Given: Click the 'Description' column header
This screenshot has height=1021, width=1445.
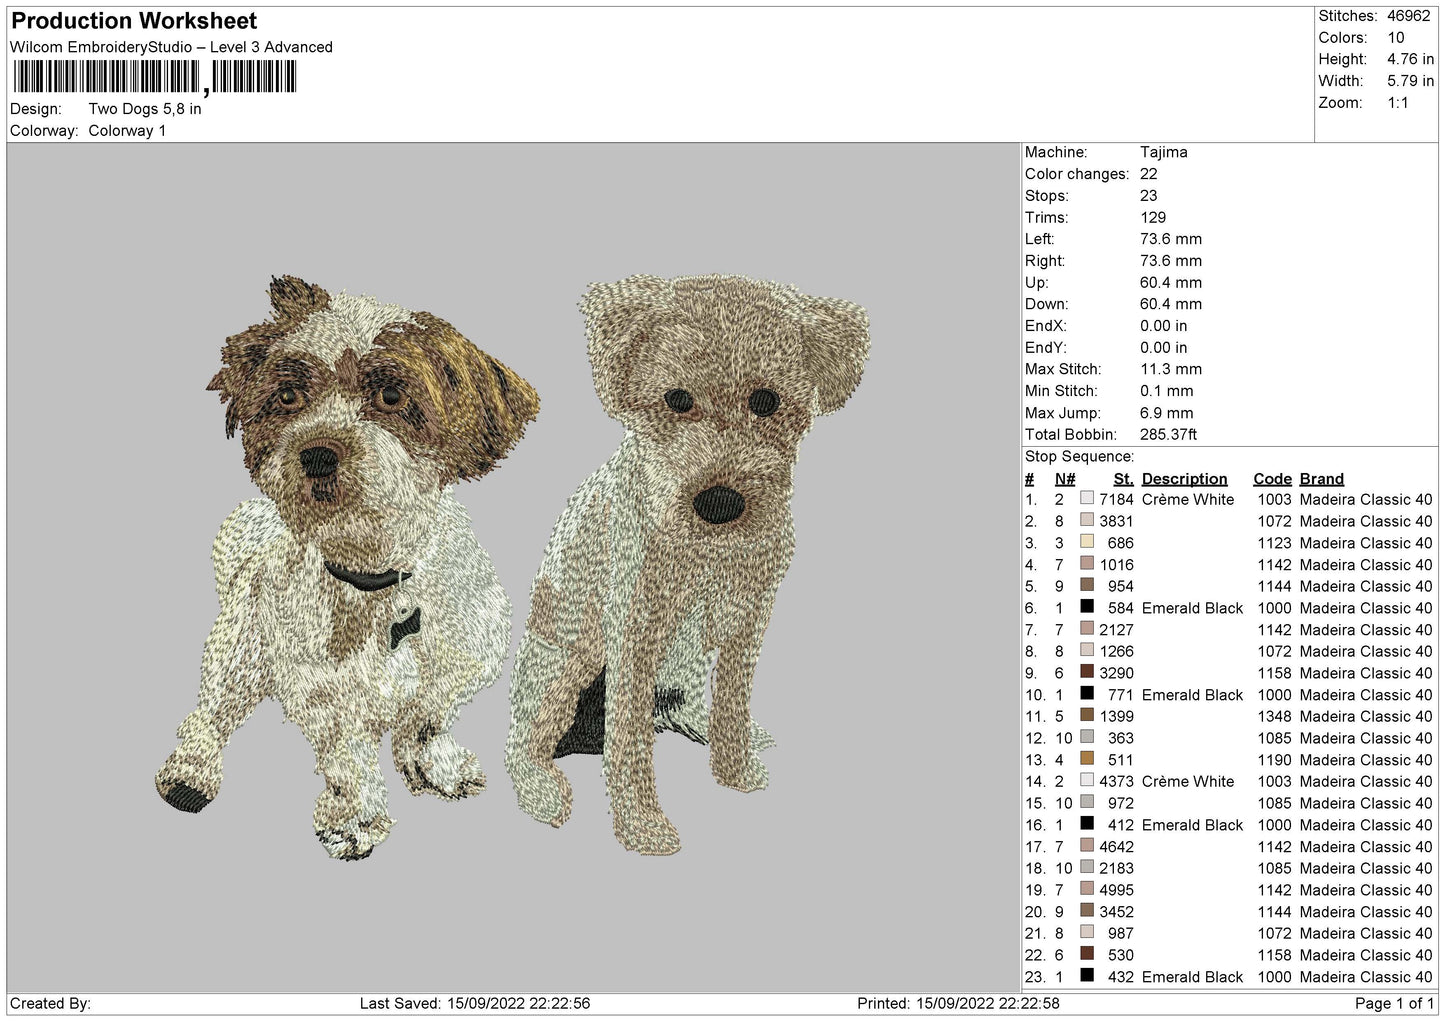Looking at the screenshot, I should pos(1184,479).
